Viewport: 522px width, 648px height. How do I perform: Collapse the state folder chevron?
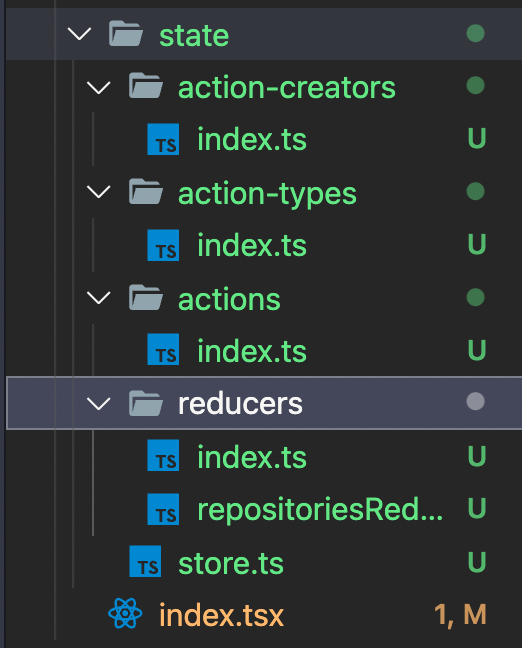(79, 34)
